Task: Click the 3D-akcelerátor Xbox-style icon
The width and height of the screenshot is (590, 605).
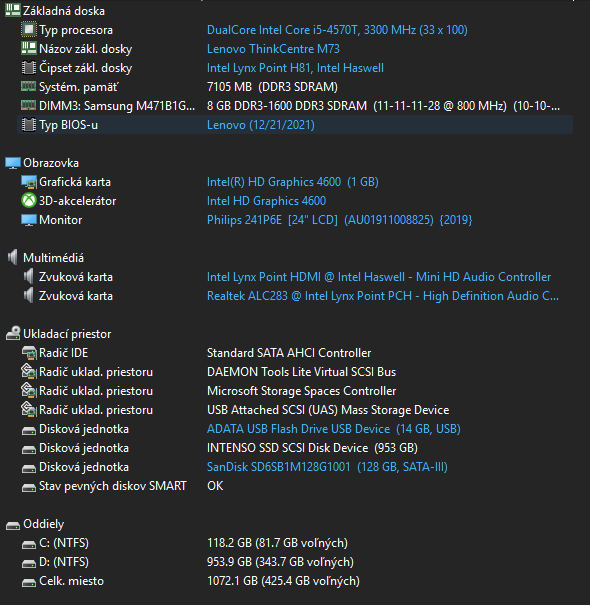Action: pos(29,201)
